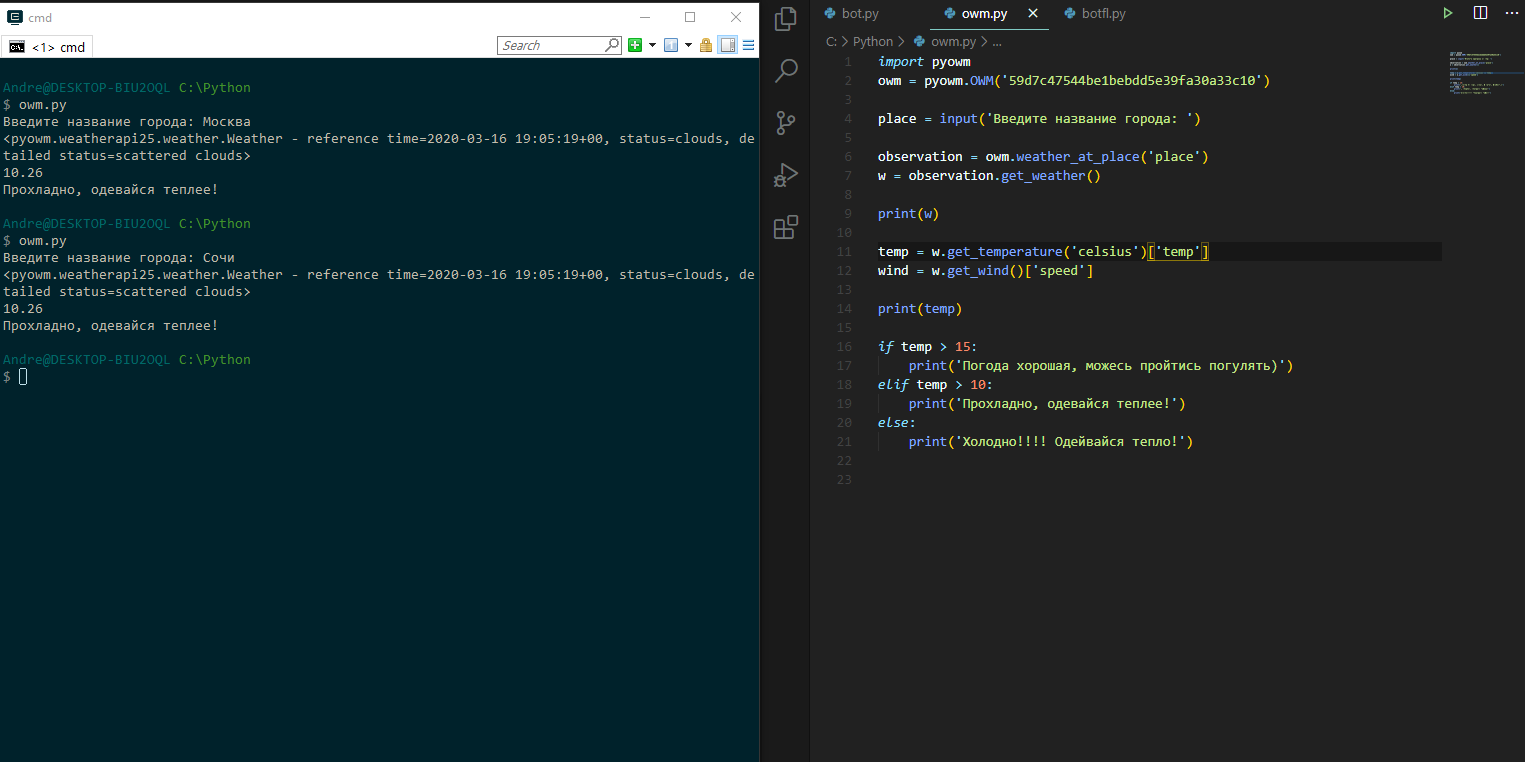Open ConEmu hamburger settings menu
The image size is (1525, 762).
[x=748, y=45]
